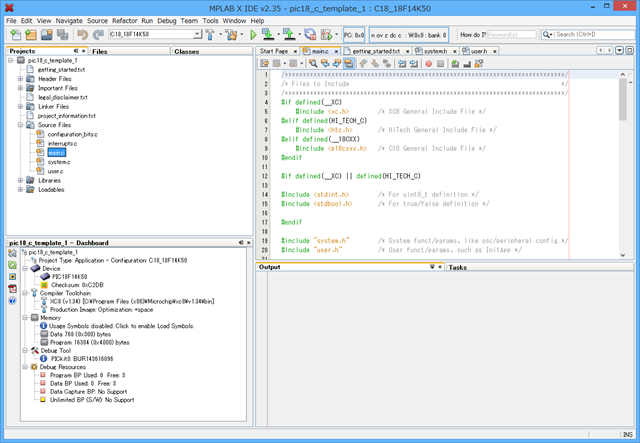Switch to the system.h editor tab
This screenshot has height=443, width=640.
click(435, 50)
